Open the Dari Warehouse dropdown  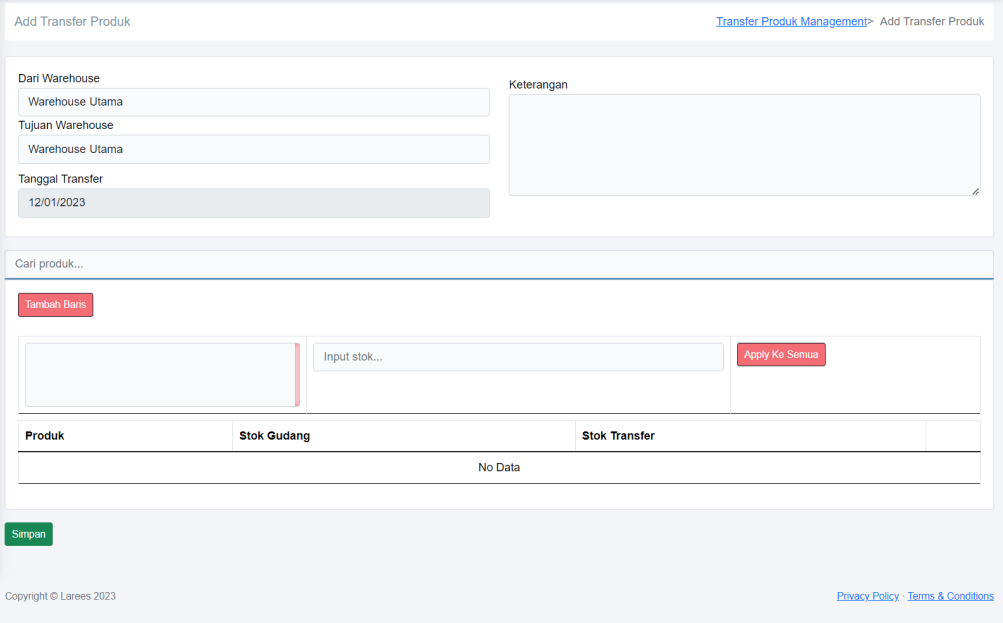tap(253, 102)
